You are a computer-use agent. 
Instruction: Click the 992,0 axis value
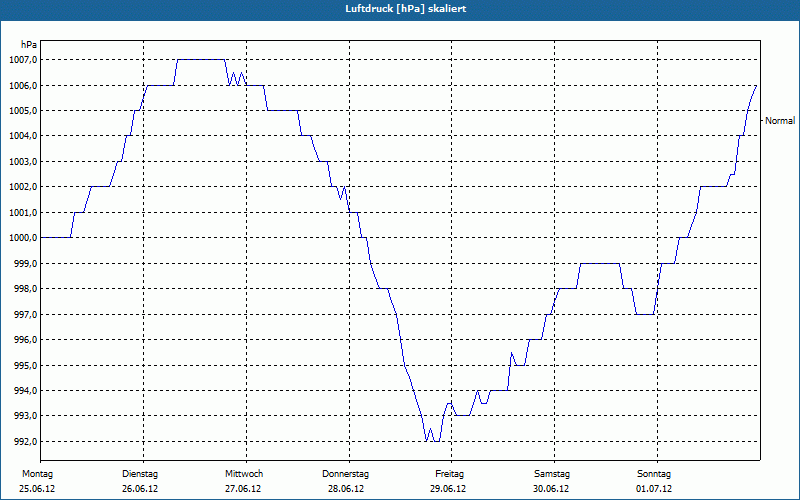tap(26, 441)
